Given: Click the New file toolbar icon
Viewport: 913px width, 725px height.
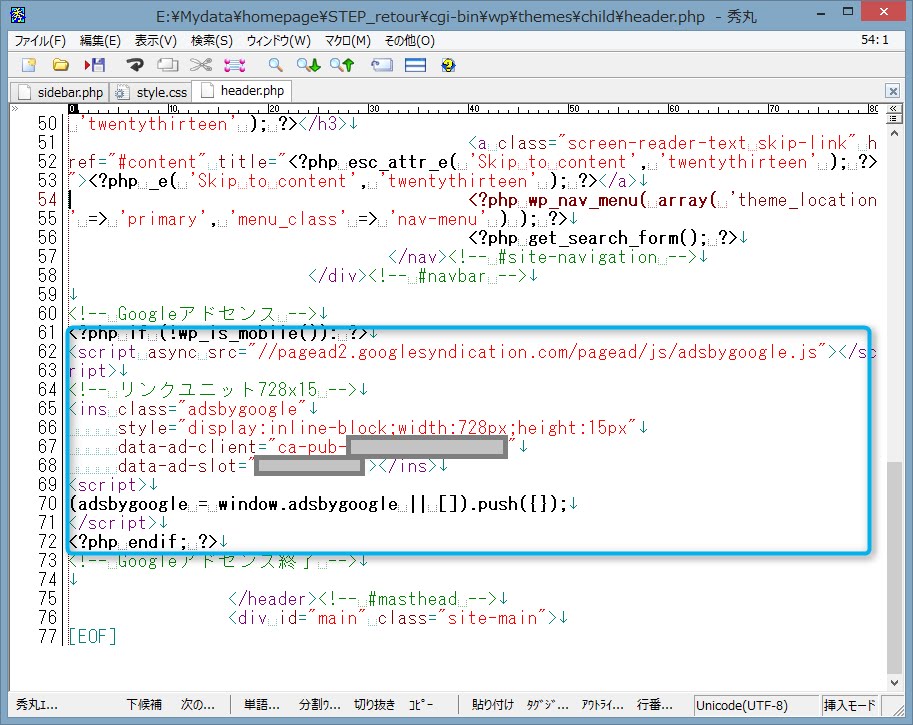Looking at the screenshot, I should click(29, 65).
